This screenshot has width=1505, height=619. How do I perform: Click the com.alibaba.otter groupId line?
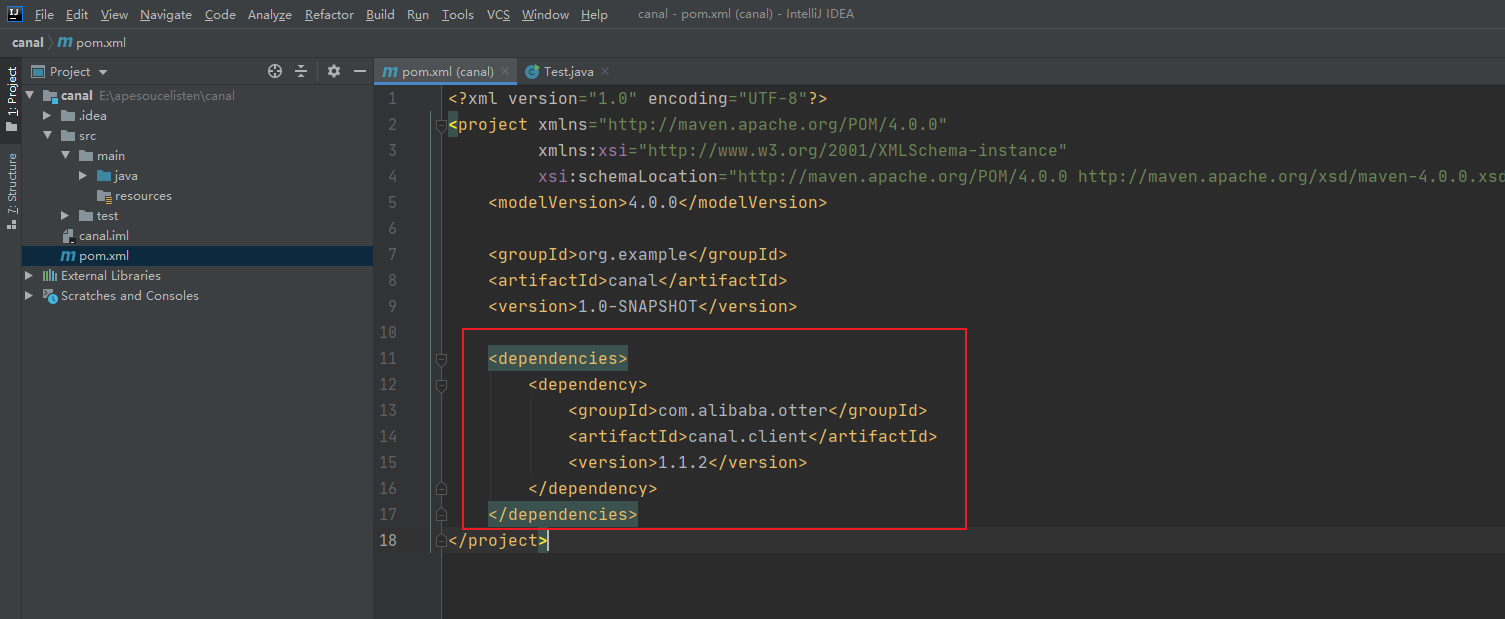pos(748,410)
